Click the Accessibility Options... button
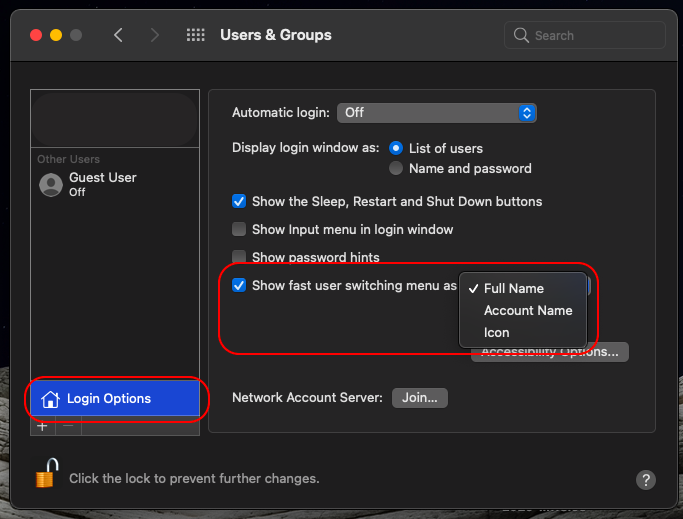 click(x=550, y=352)
